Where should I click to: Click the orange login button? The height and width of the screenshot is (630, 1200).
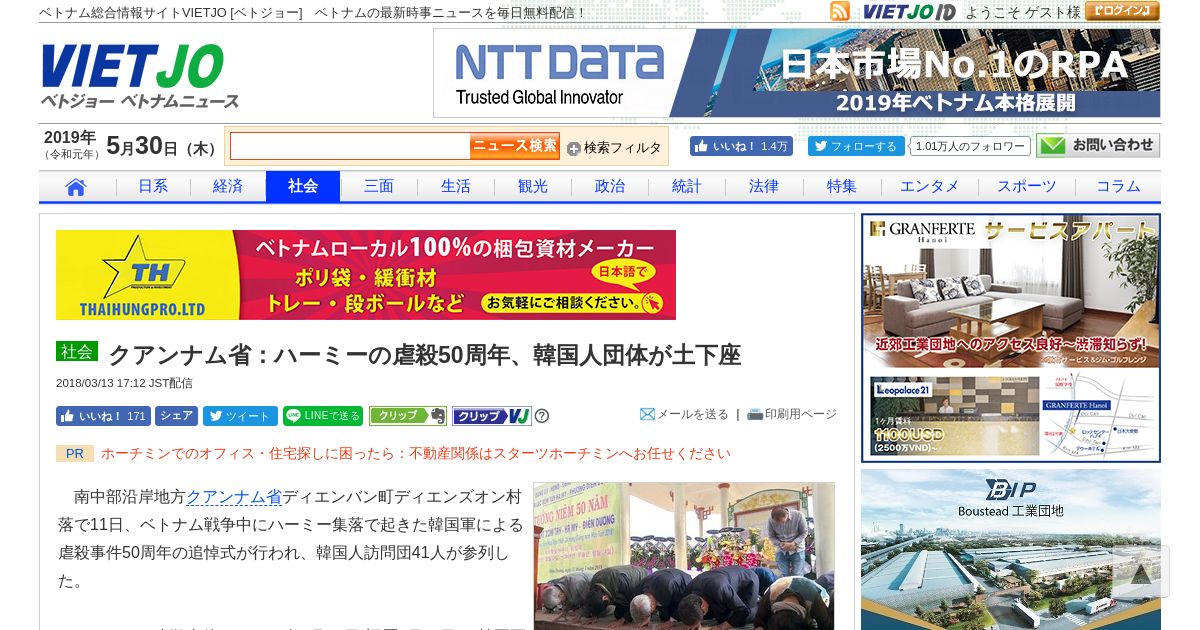point(1122,11)
